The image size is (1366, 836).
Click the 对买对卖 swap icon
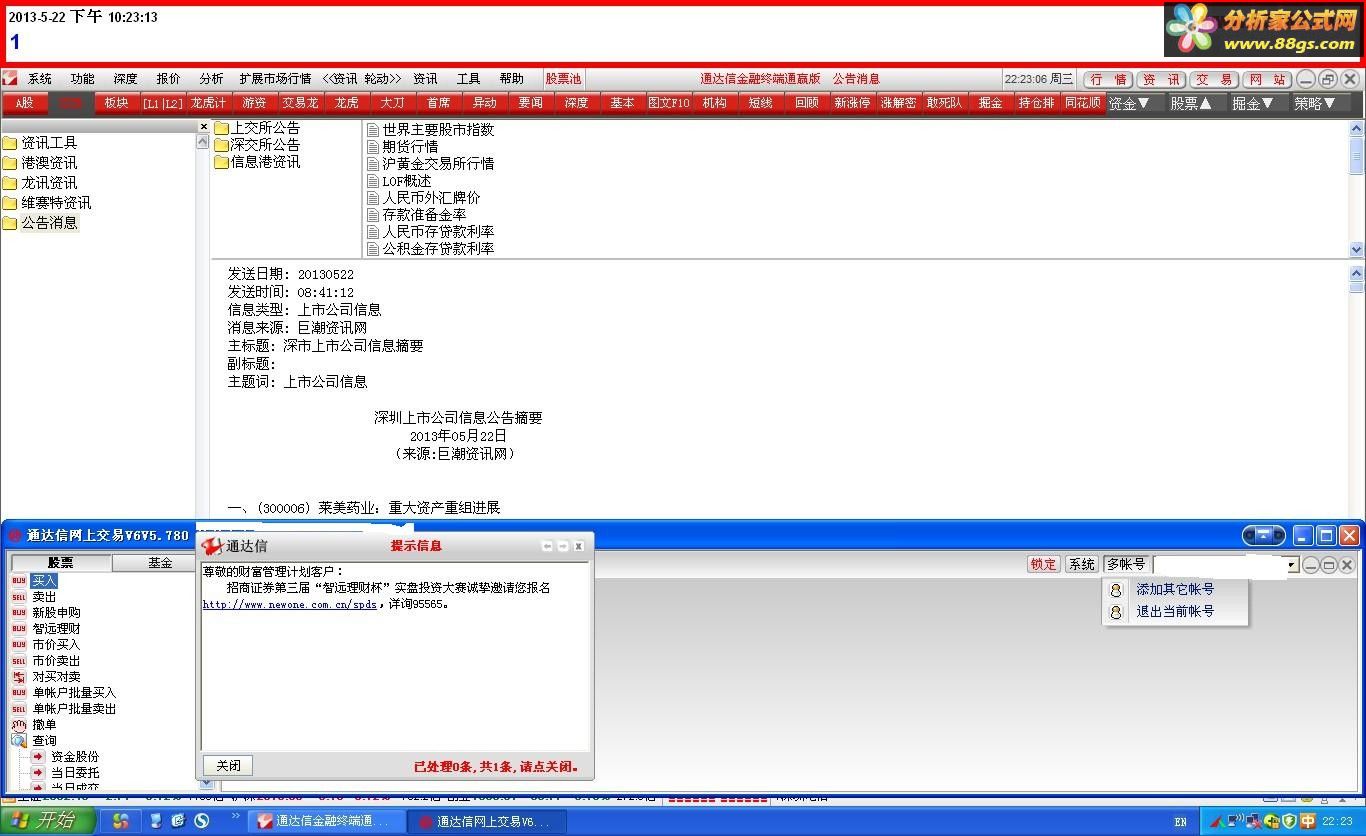(19, 677)
